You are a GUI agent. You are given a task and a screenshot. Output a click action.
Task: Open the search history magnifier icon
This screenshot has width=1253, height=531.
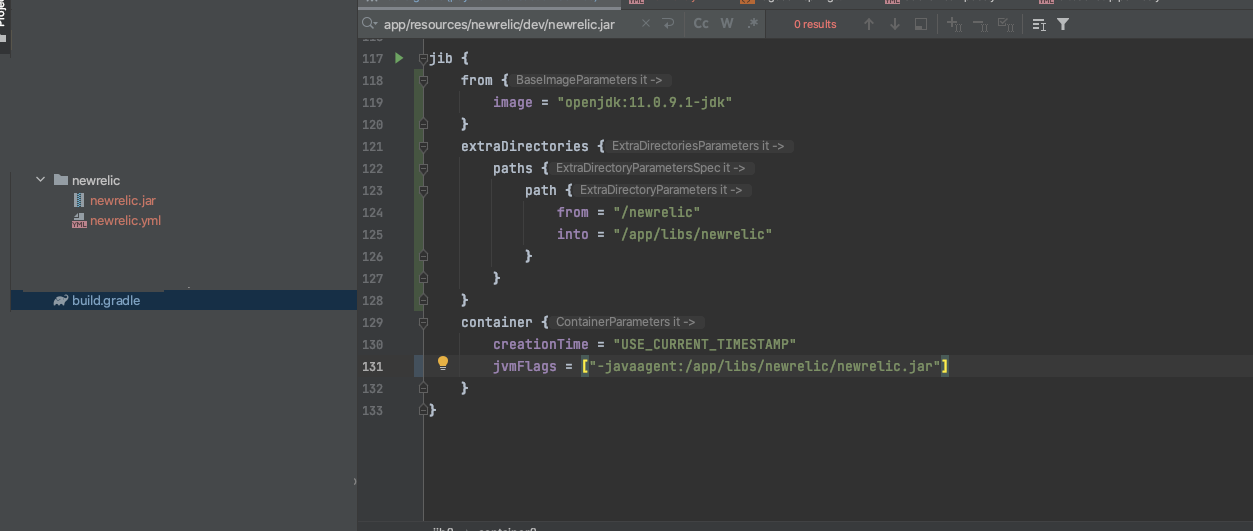pos(370,24)
